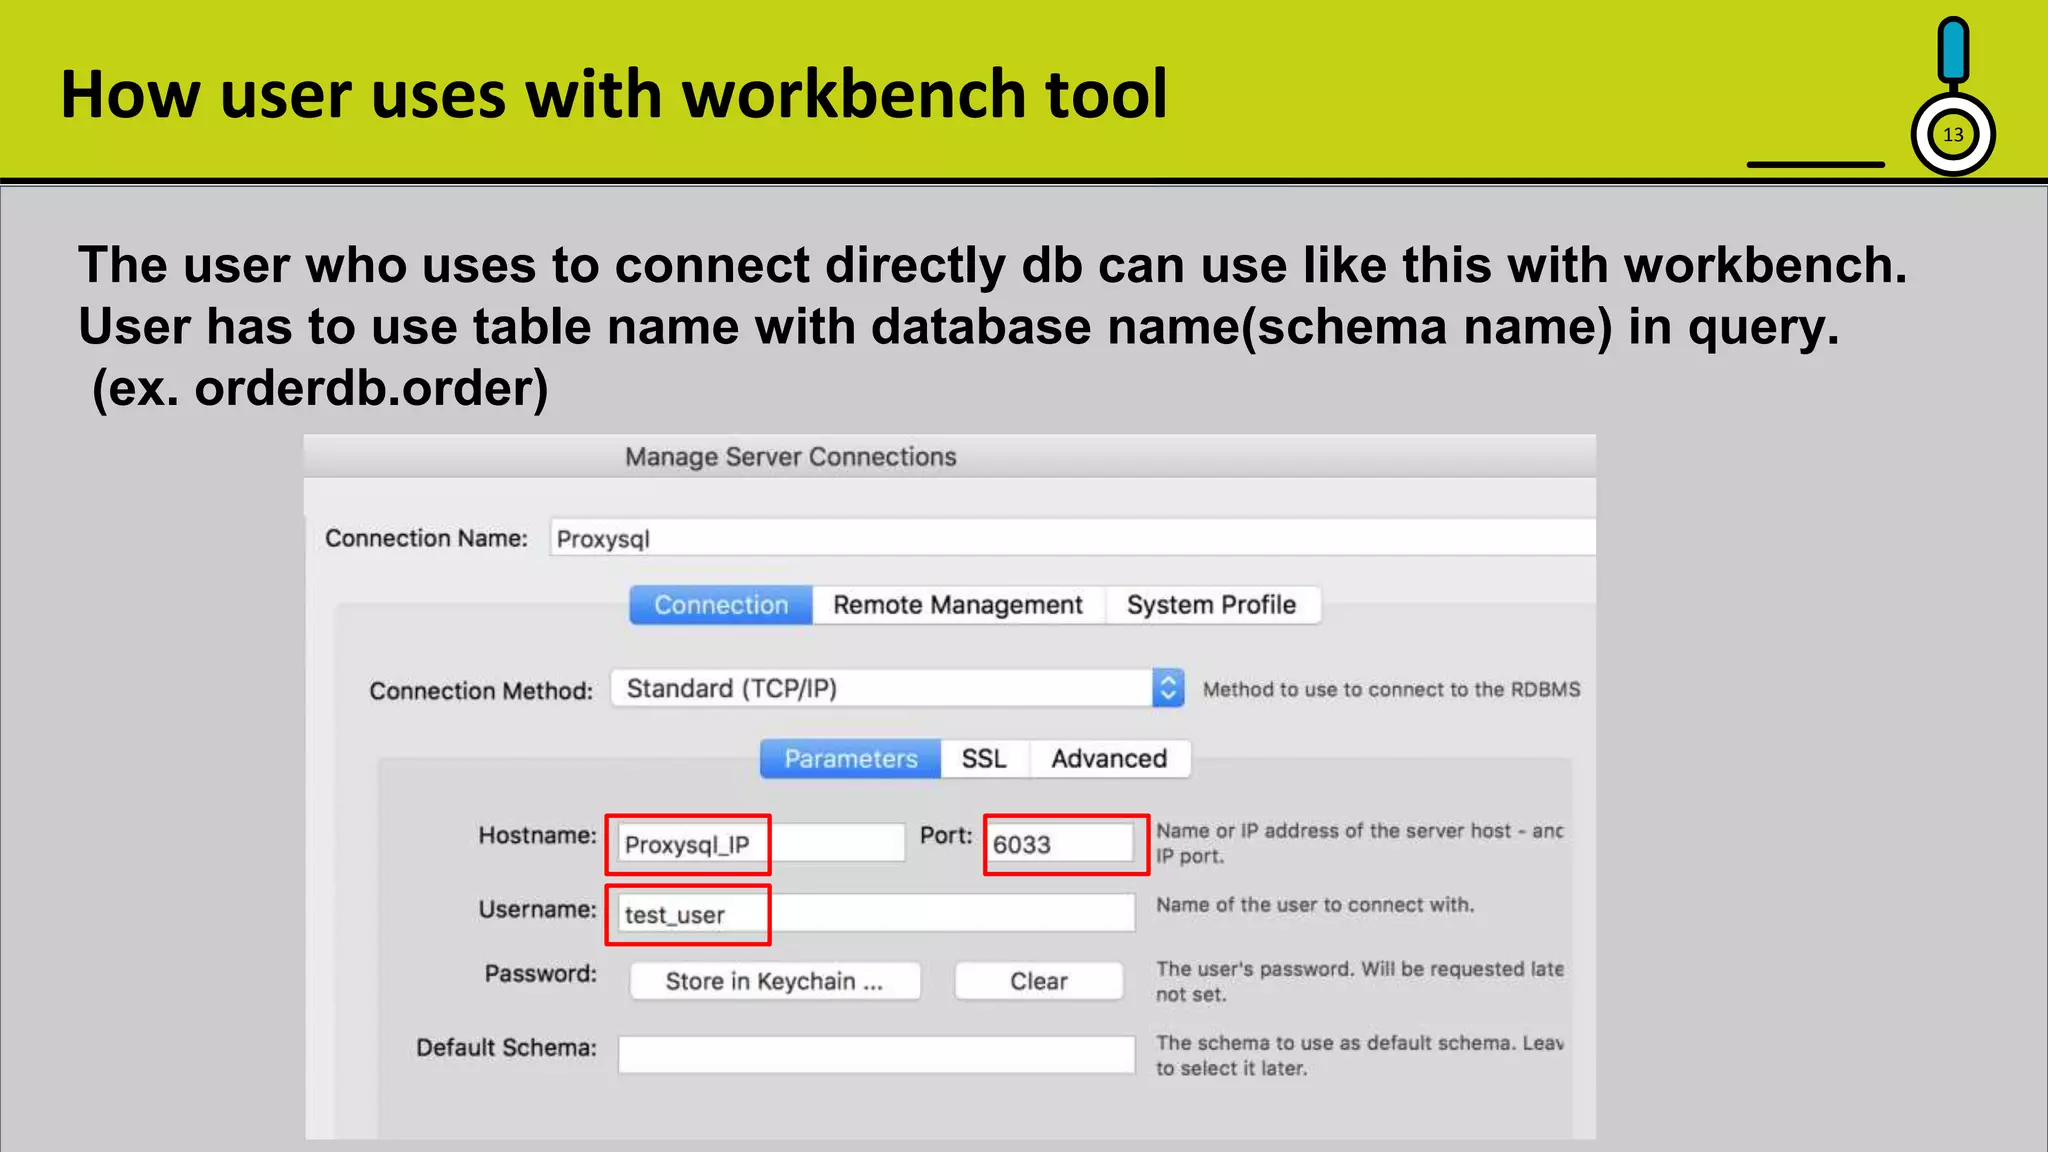The image size is (2048, 1152).
Task: Click the 'Name or IP address of the server' hint
Action: 1360,843
